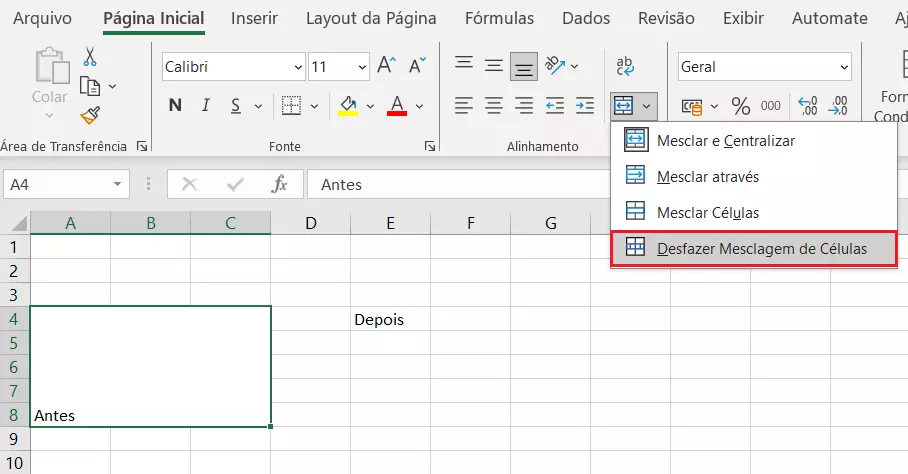Image resolution: width=908 pixels, height=474 pixels.
Task: Open Área de Transferência dialog launcher
Action: [142, 146]
